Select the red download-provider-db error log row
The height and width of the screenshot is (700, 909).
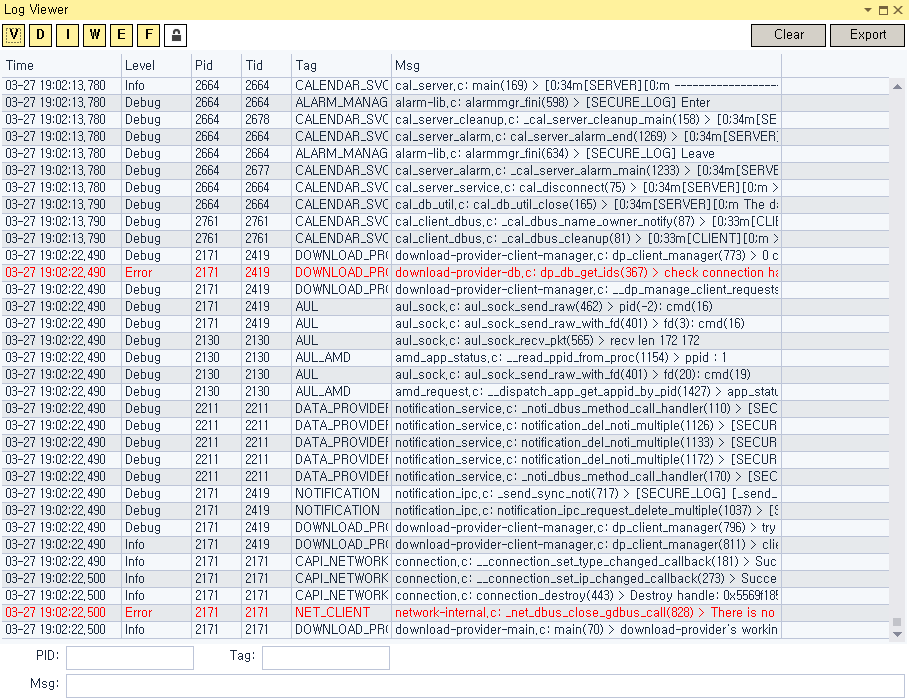[400, 272]
